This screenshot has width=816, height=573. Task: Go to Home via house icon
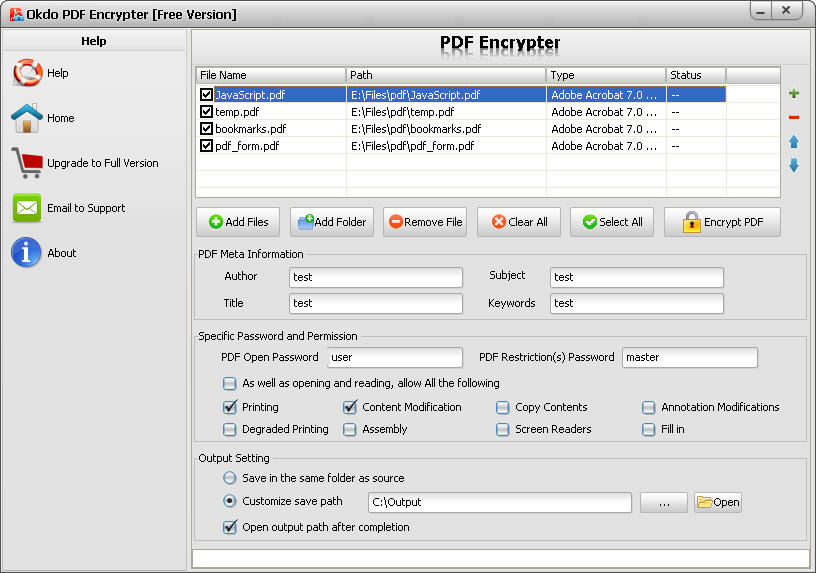point(27,118)
